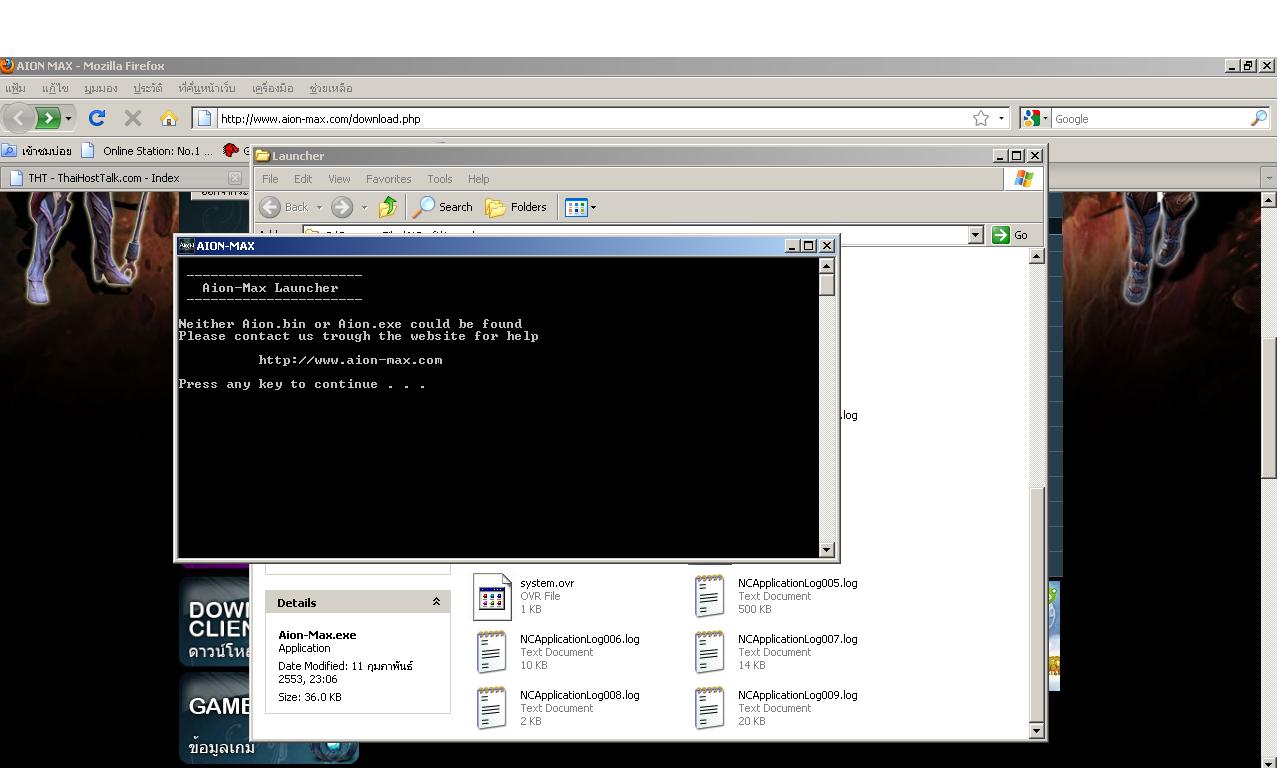Click the Views icon in Launcher toolbar
Image resolution: width=1280 pixels, height=768 pixels.
click(x=575, y=207)
